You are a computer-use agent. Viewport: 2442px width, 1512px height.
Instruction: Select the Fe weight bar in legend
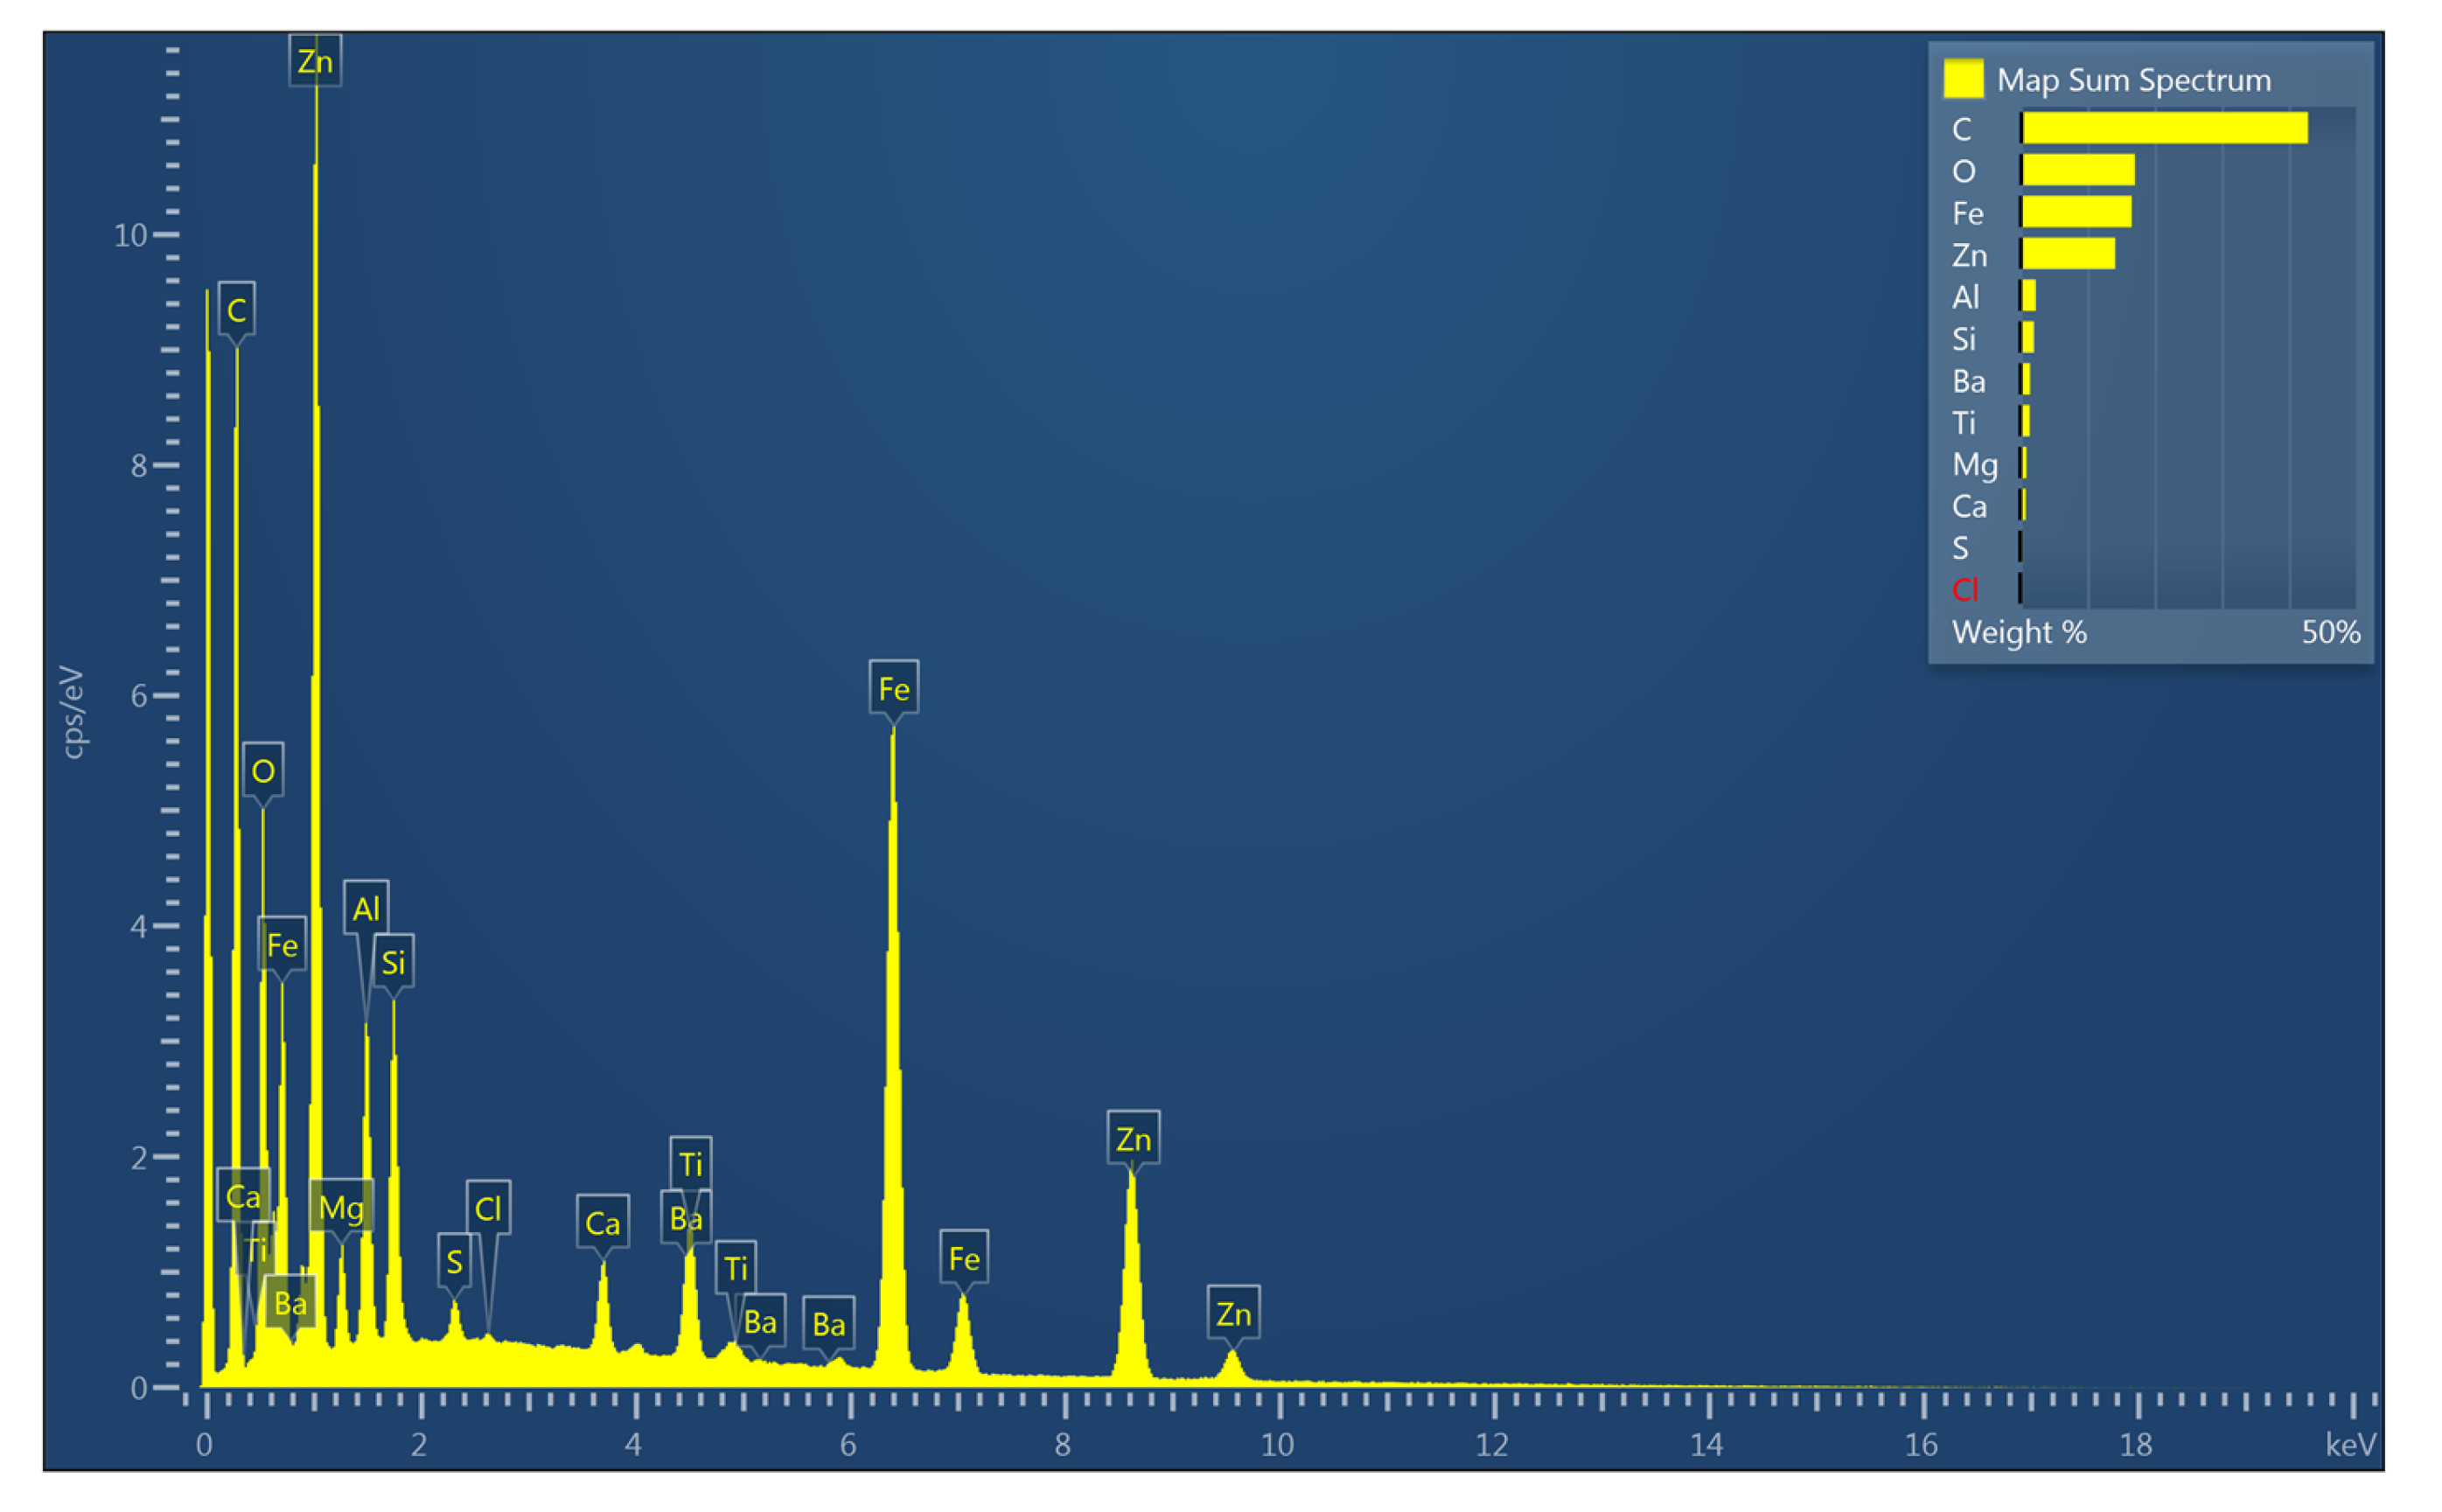coord(2076,212)
